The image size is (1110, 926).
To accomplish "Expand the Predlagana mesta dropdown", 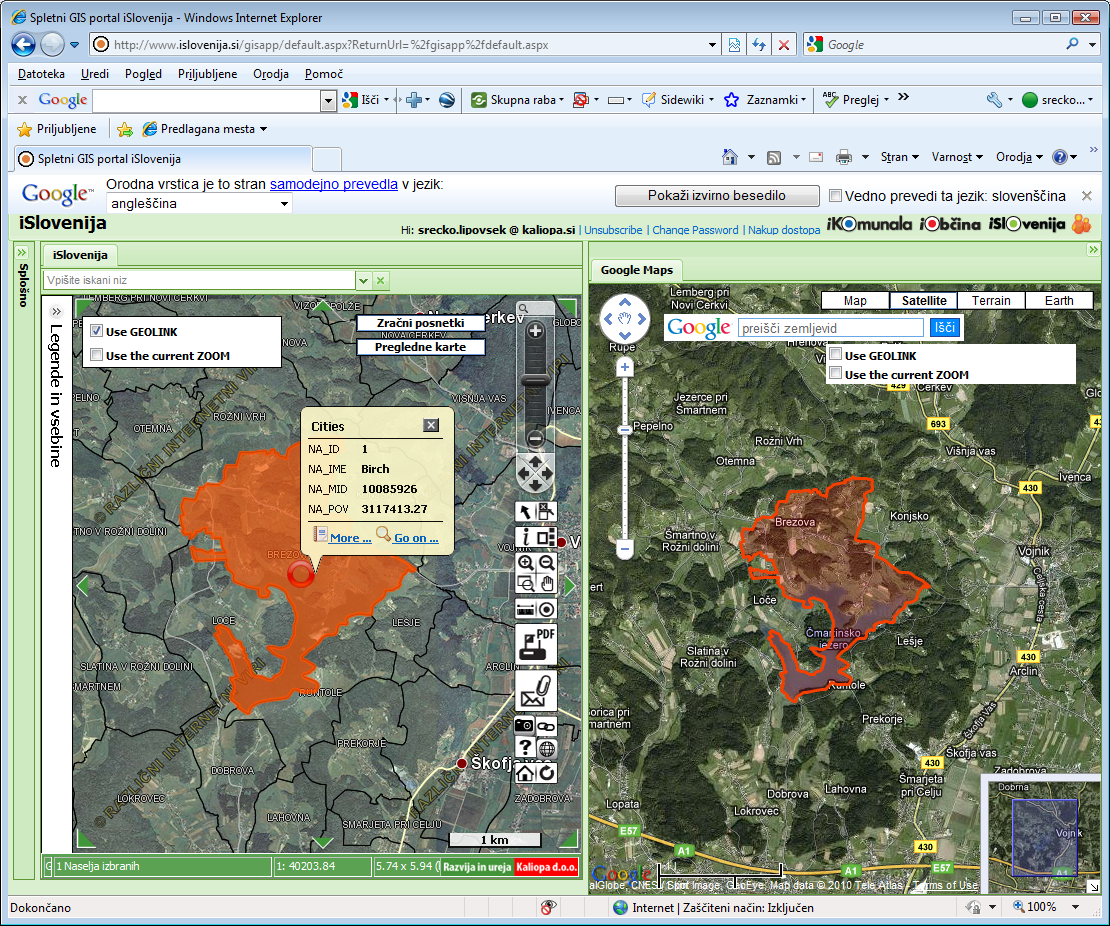I will [263, 129].
